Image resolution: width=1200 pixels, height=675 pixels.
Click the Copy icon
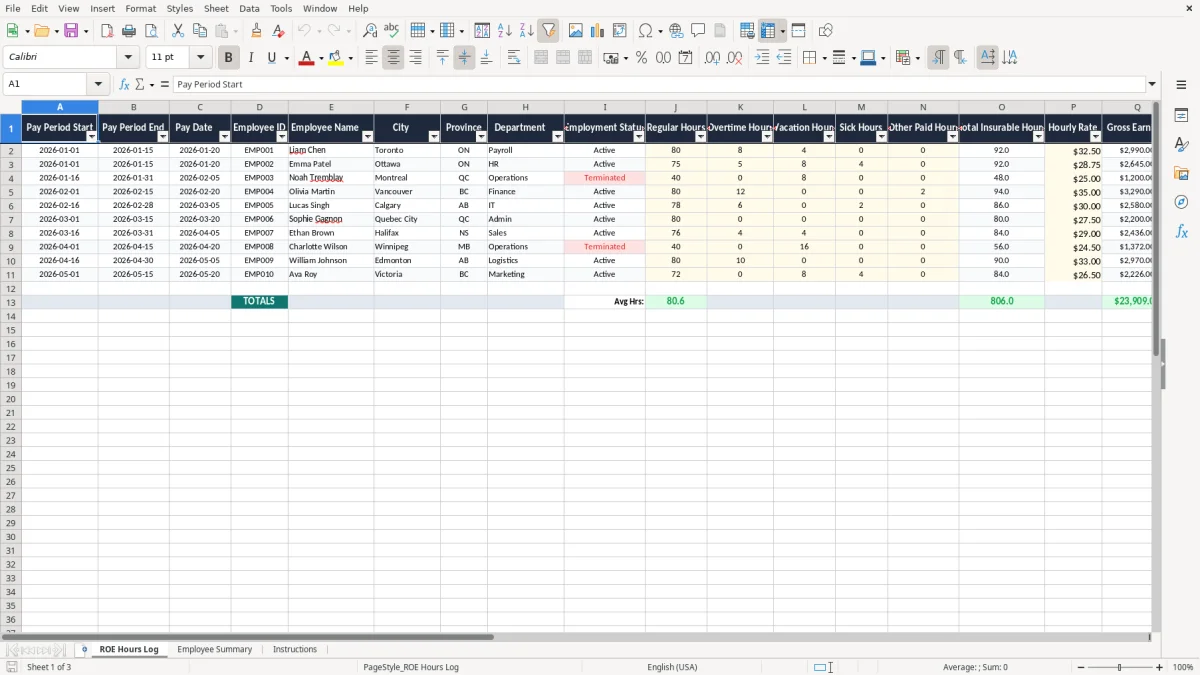click(200, 31)
